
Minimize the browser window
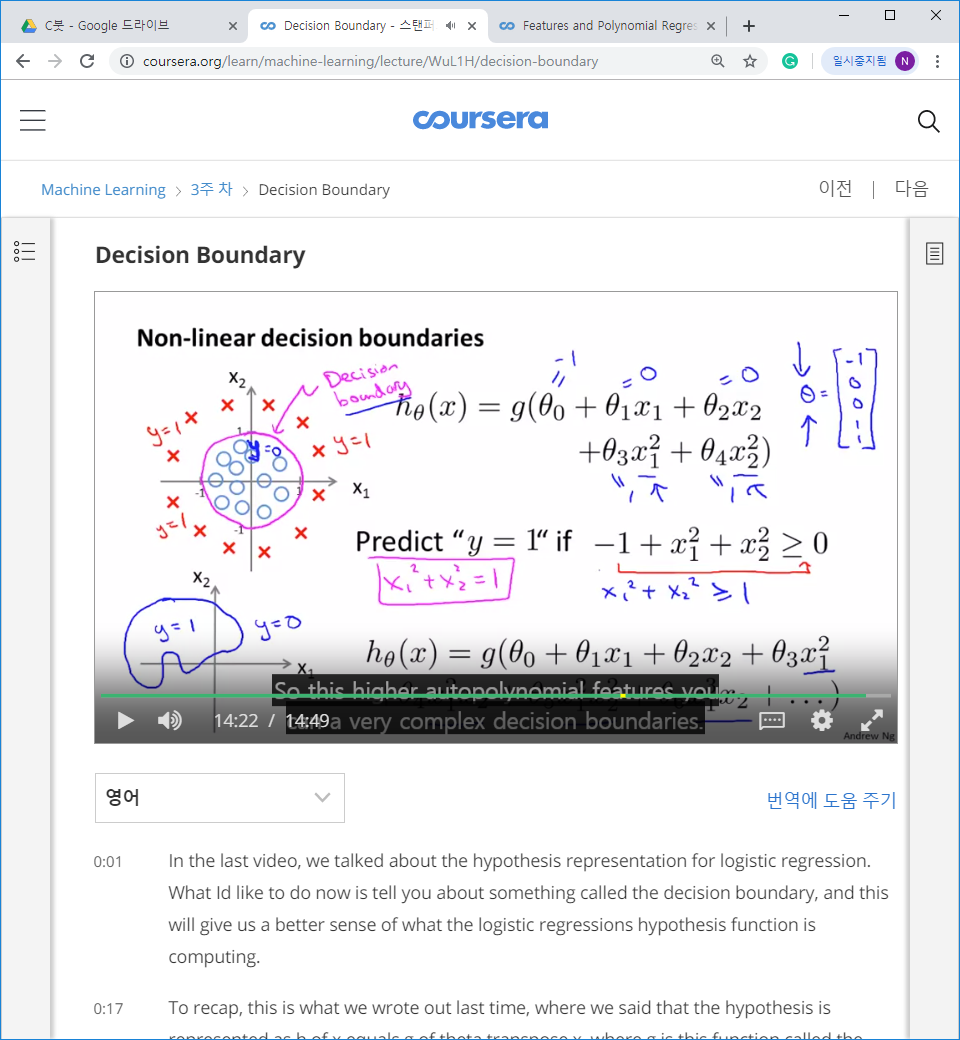844,15
